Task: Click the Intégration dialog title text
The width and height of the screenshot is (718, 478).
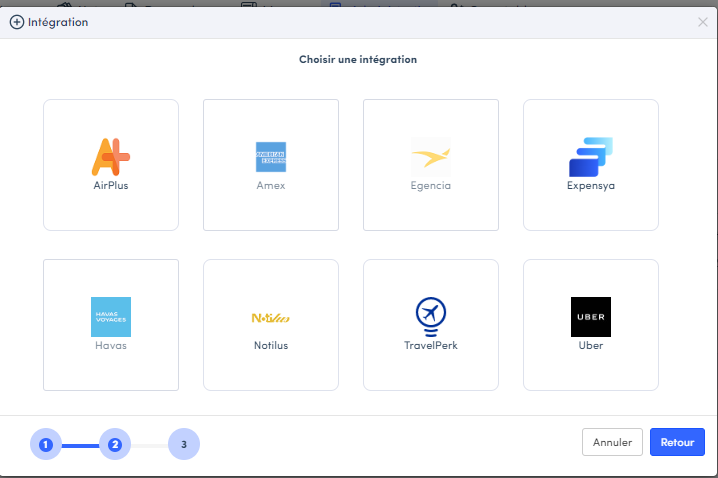Action: (x=58, y=22)
